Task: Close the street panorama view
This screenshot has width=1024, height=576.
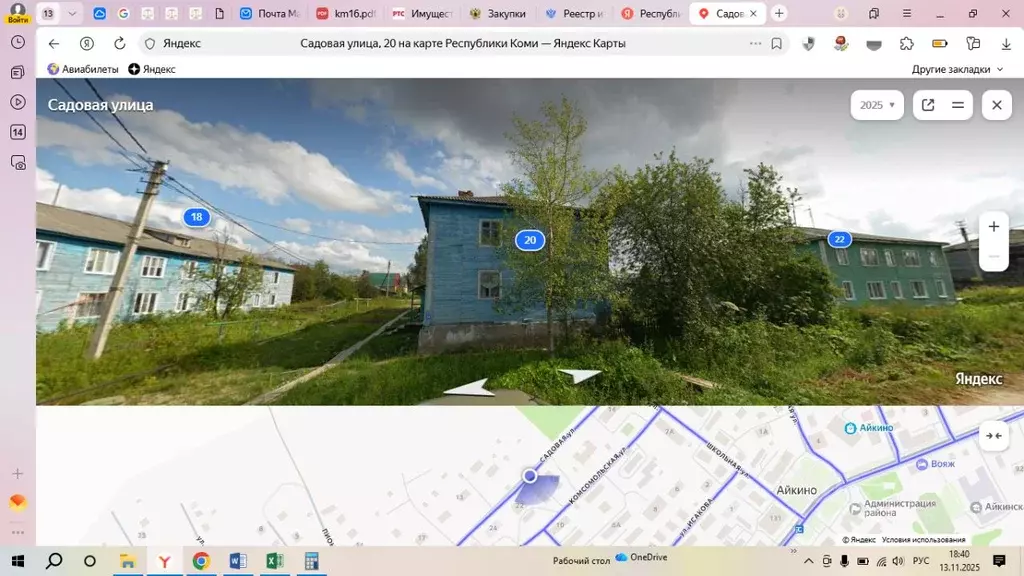Action: click(996, 105)
